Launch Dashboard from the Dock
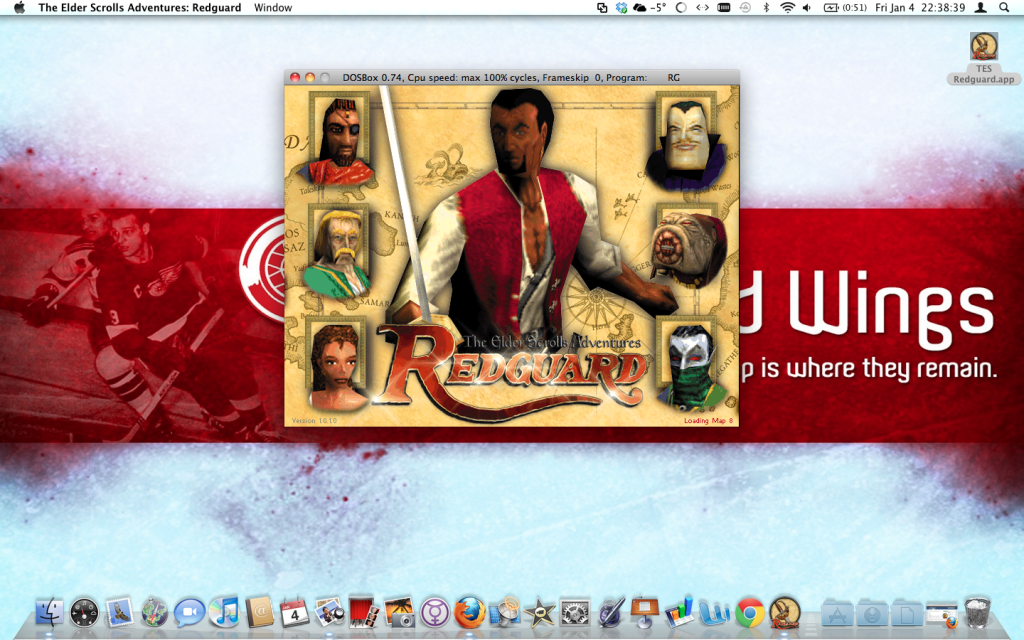Viewport: 1024px width, 640px height. pyautogui.click(x=84, y=613)
